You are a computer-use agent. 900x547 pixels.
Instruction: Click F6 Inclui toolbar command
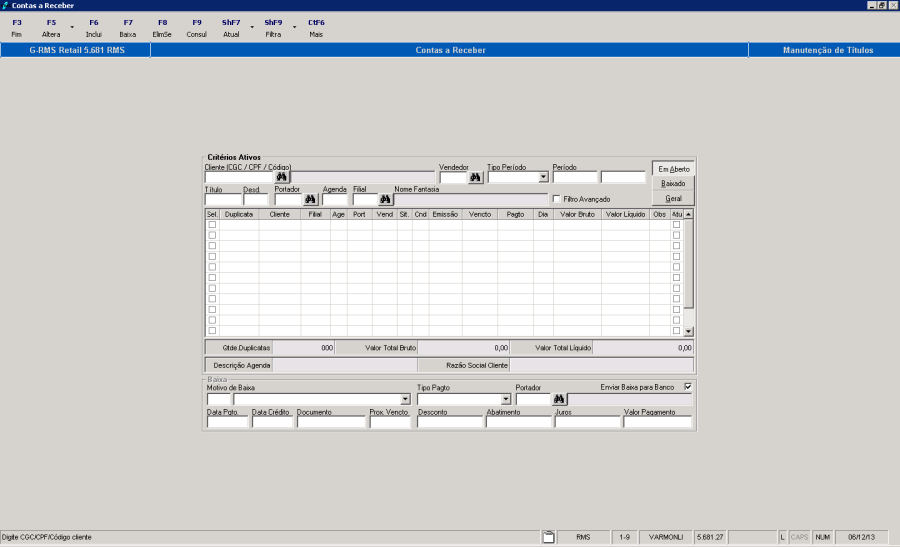pos(94,28)
